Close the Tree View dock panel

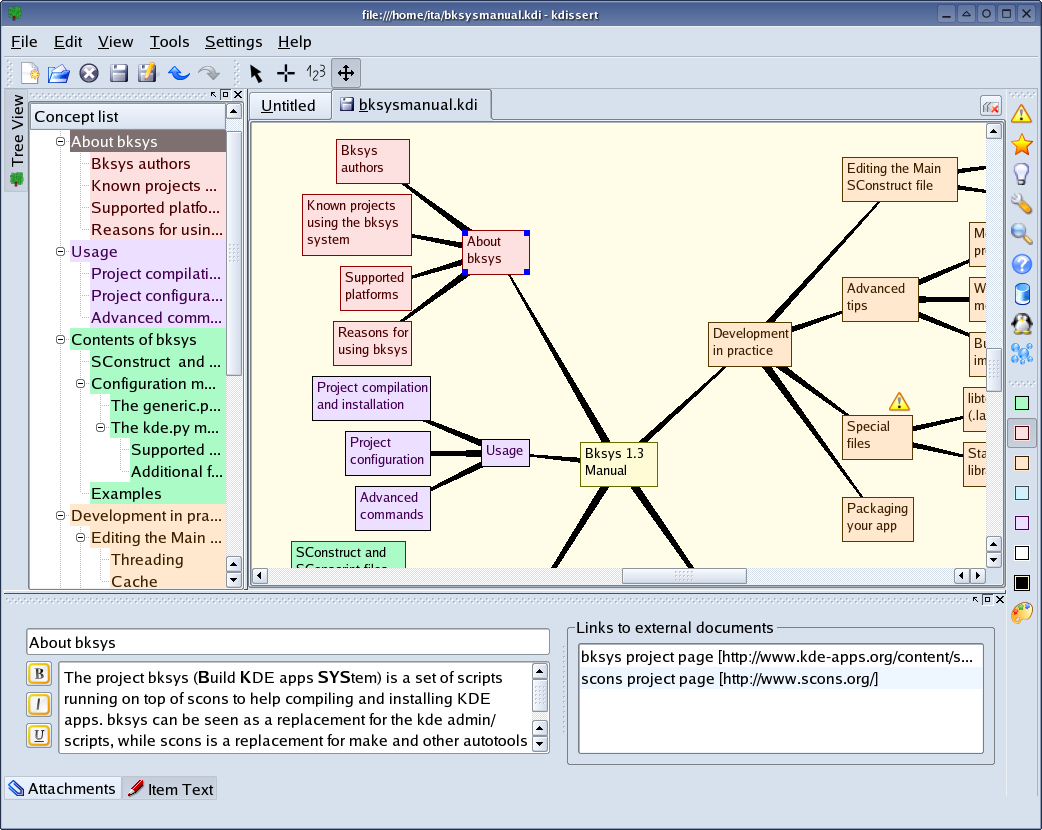238,94
